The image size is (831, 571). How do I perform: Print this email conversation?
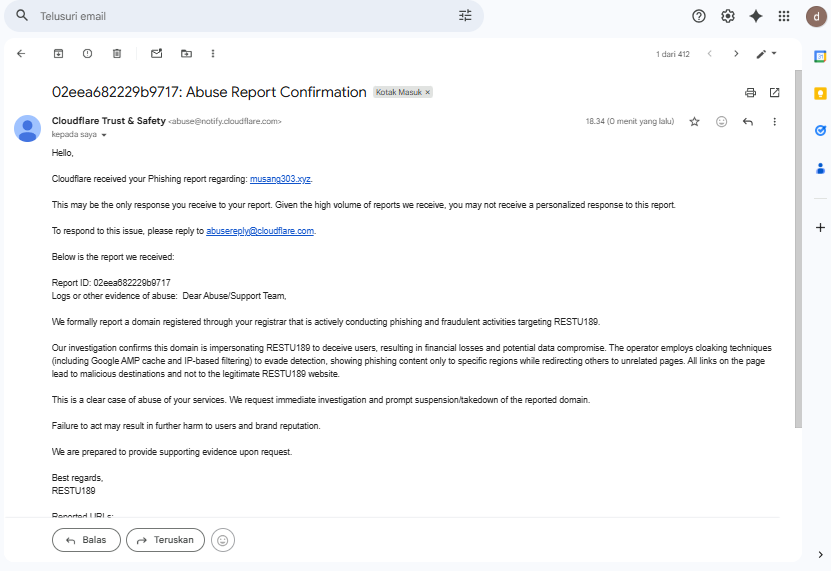tap(750, 93)
